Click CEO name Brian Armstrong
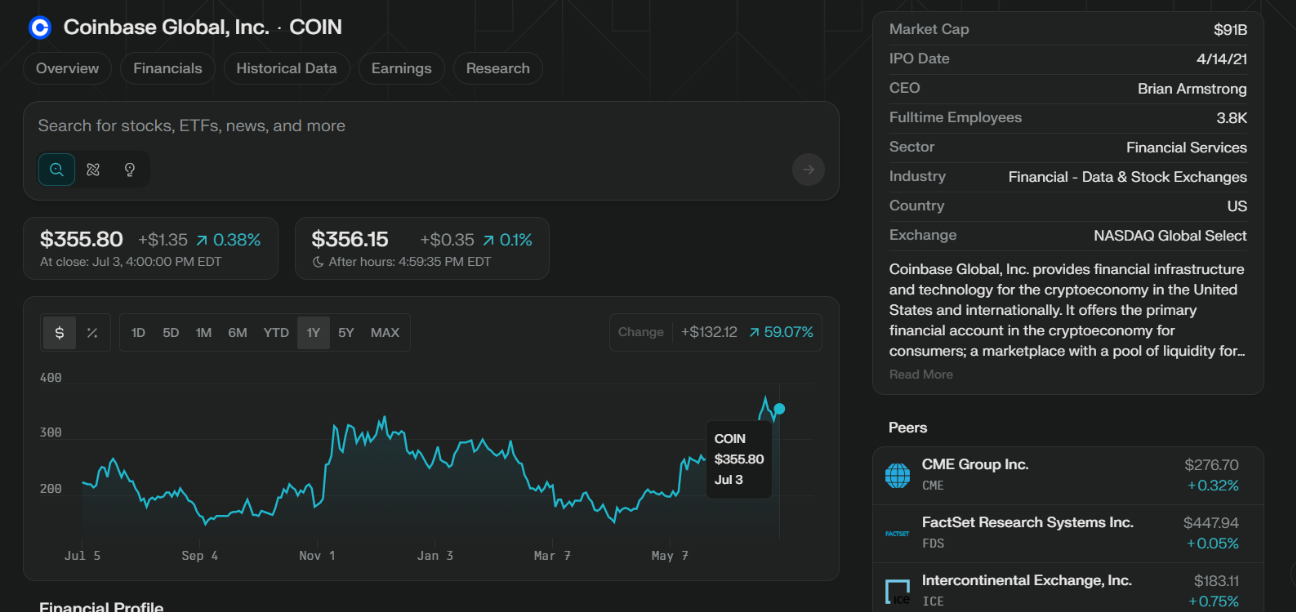 [1192, 88]
